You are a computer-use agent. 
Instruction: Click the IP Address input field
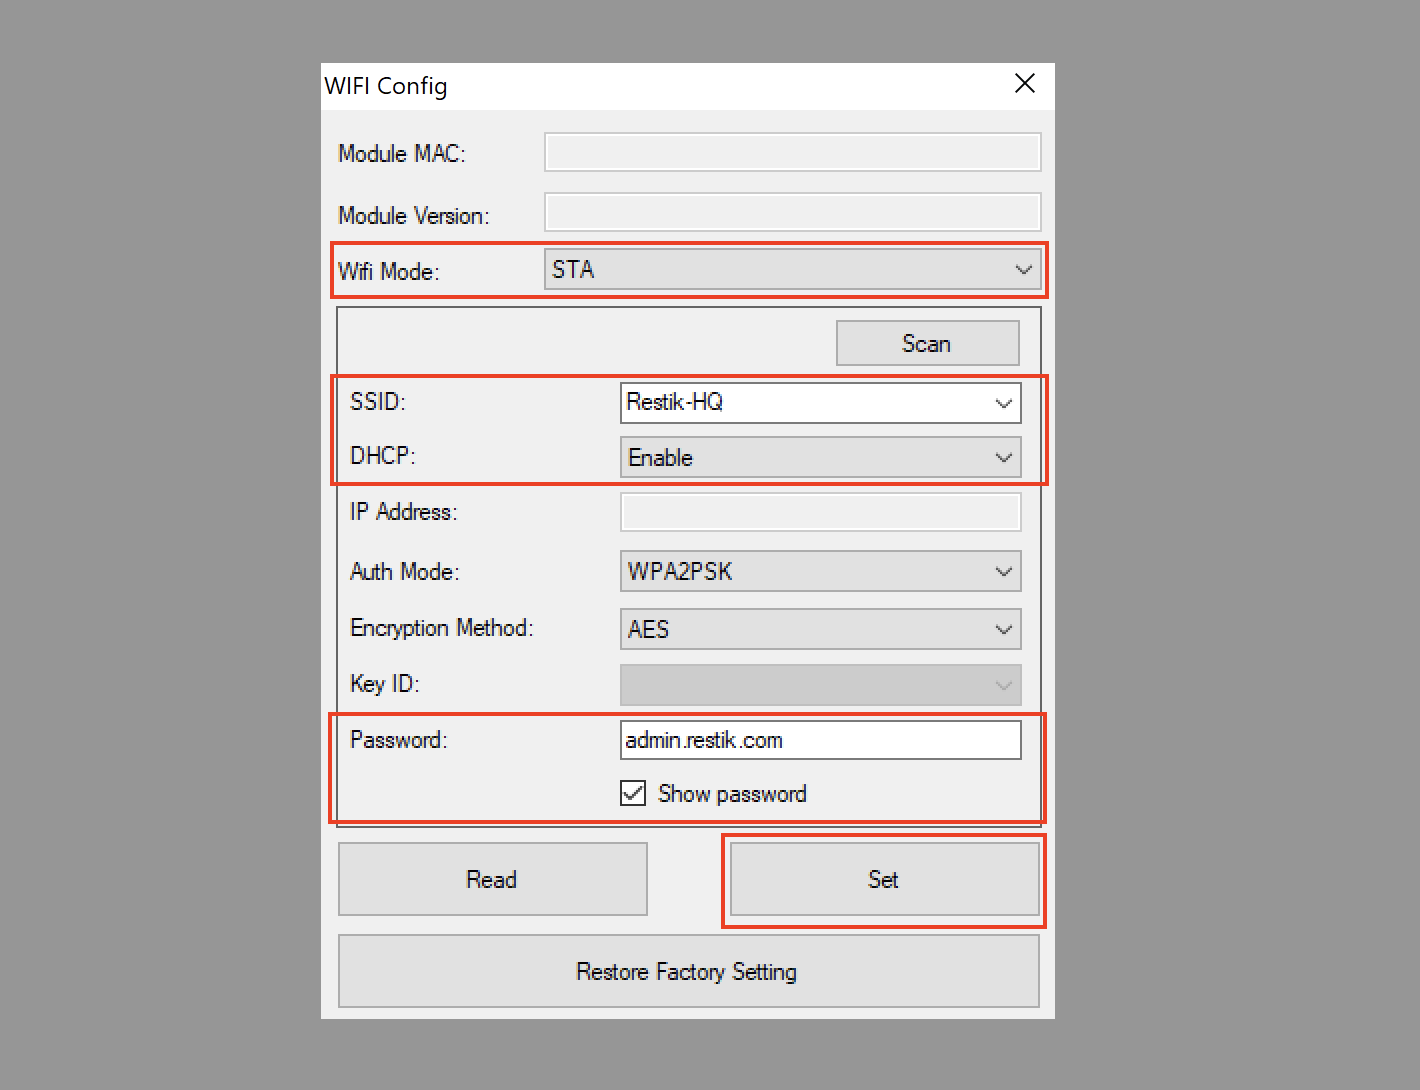820,513
